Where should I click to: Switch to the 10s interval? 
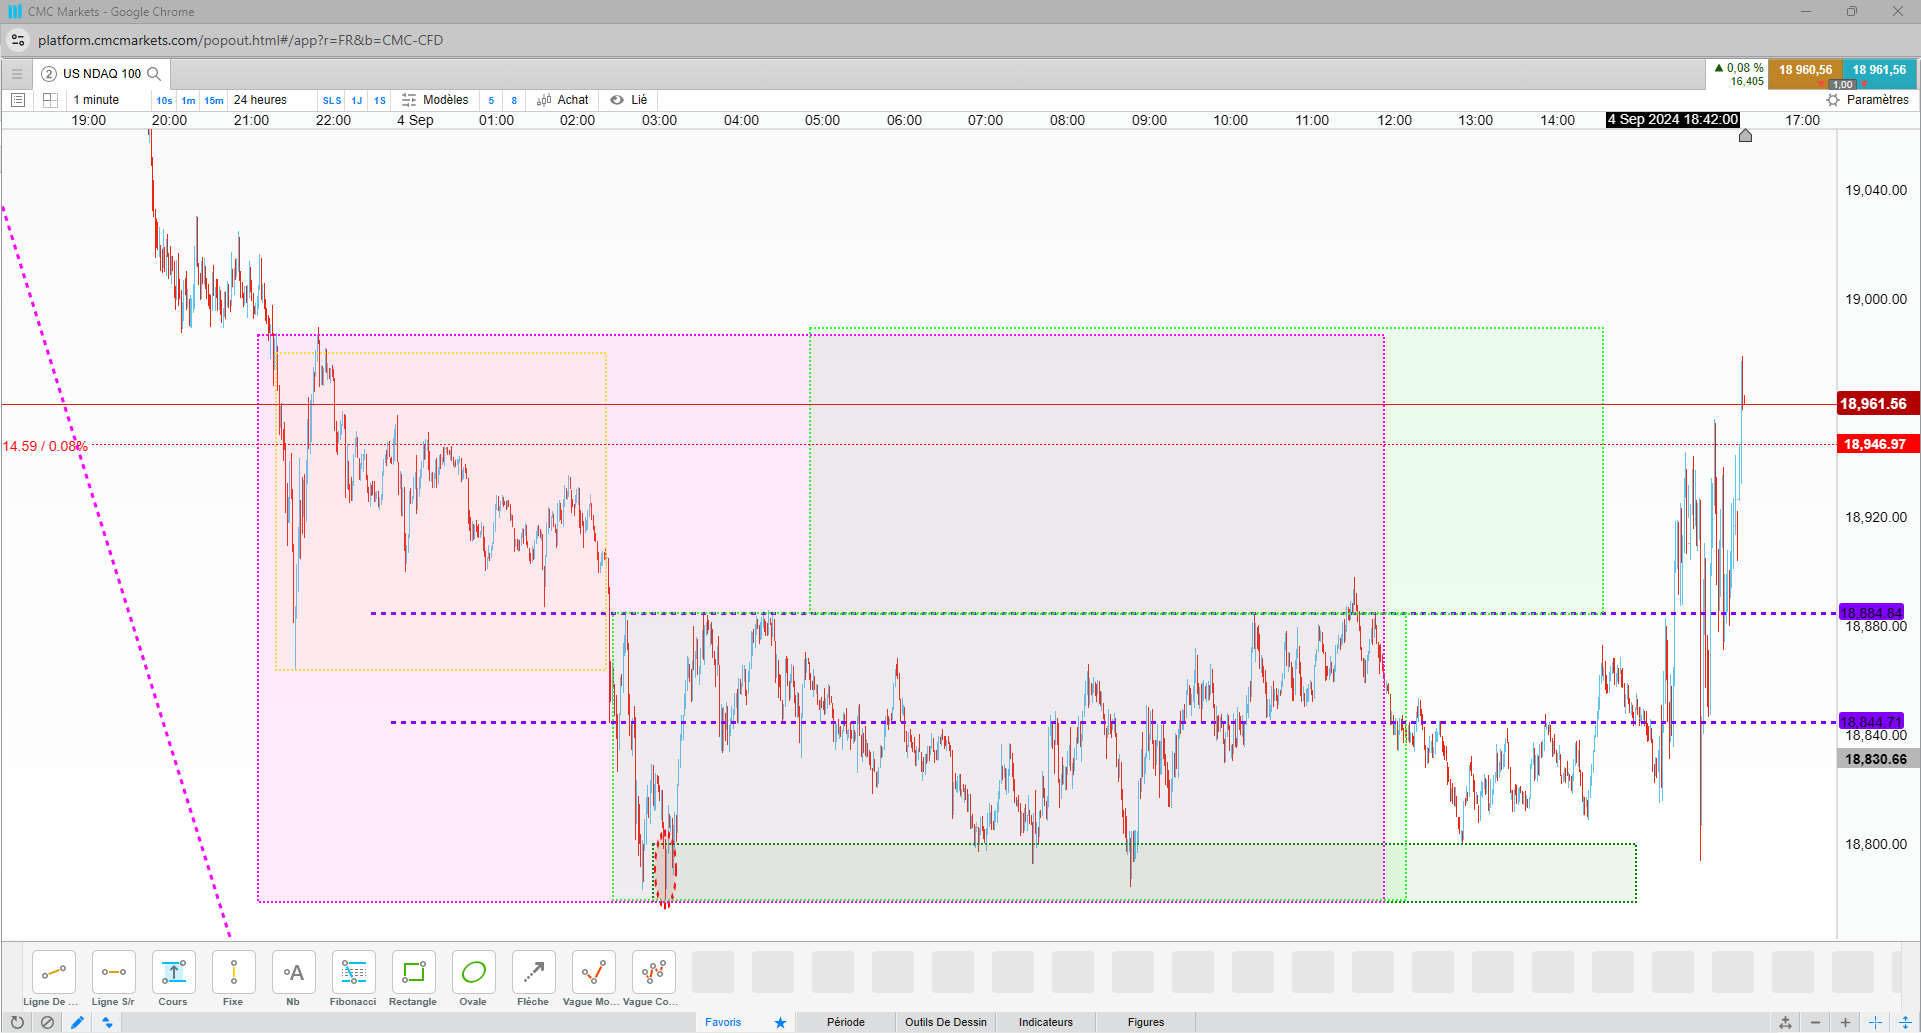[164, 100]
